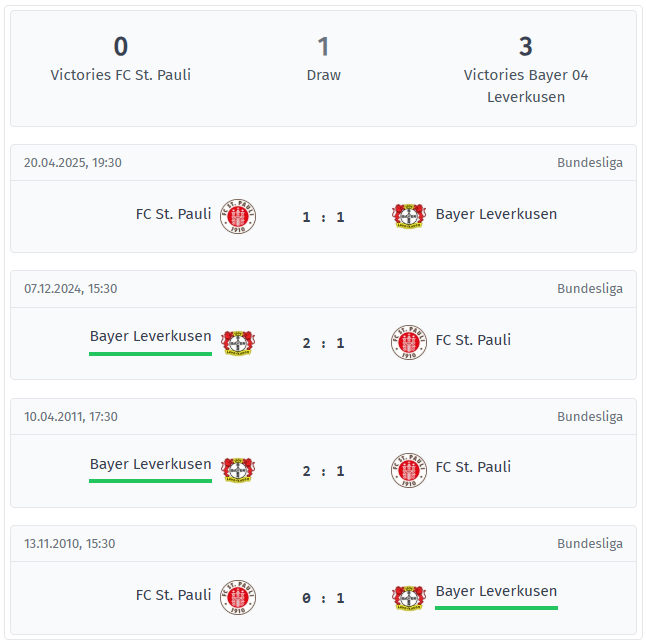Select Bundesliga label on the 13.11.2010 match
This screenshot has height=644, width=646.
(590, 544)
